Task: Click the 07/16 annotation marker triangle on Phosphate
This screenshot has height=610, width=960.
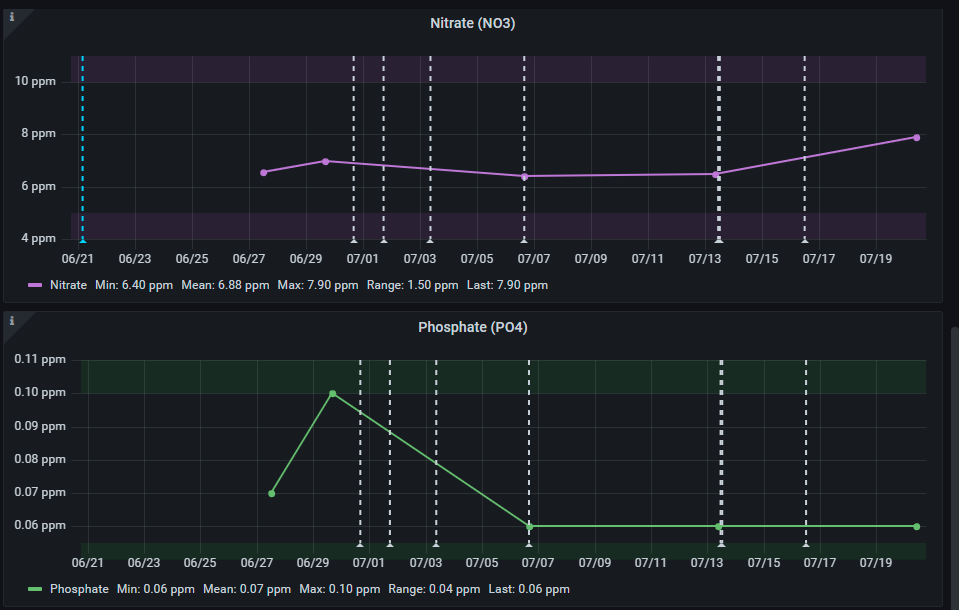Action: click(x=806, y=544)
